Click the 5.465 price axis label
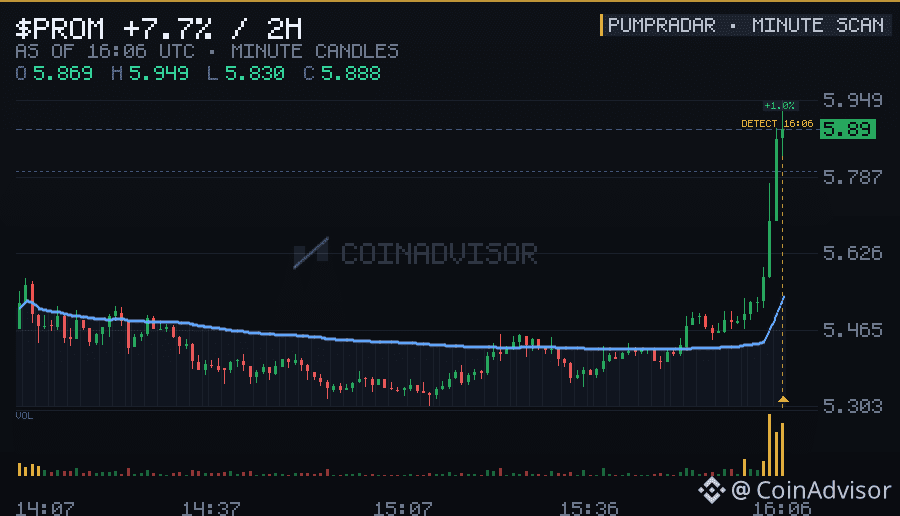The width and height of the screenshot is (900, 516). pyautogui.click(x=852, y=330)
